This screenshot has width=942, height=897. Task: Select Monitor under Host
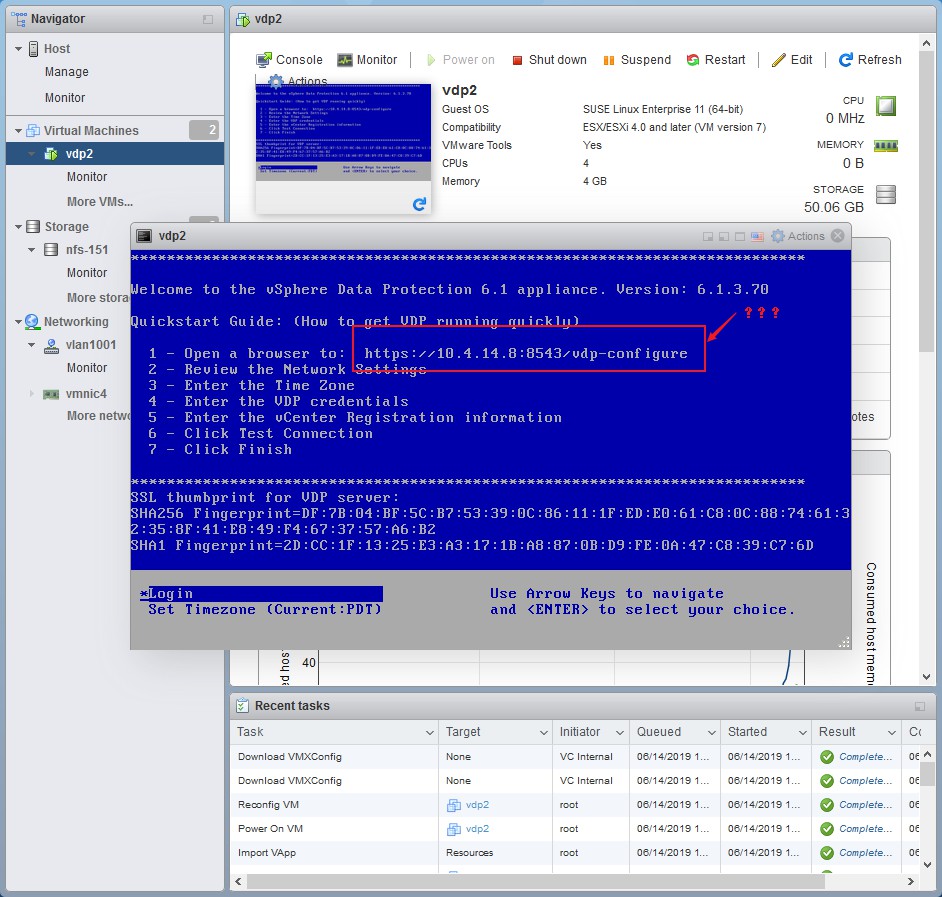pyautogui.click(x=65, y=97)
